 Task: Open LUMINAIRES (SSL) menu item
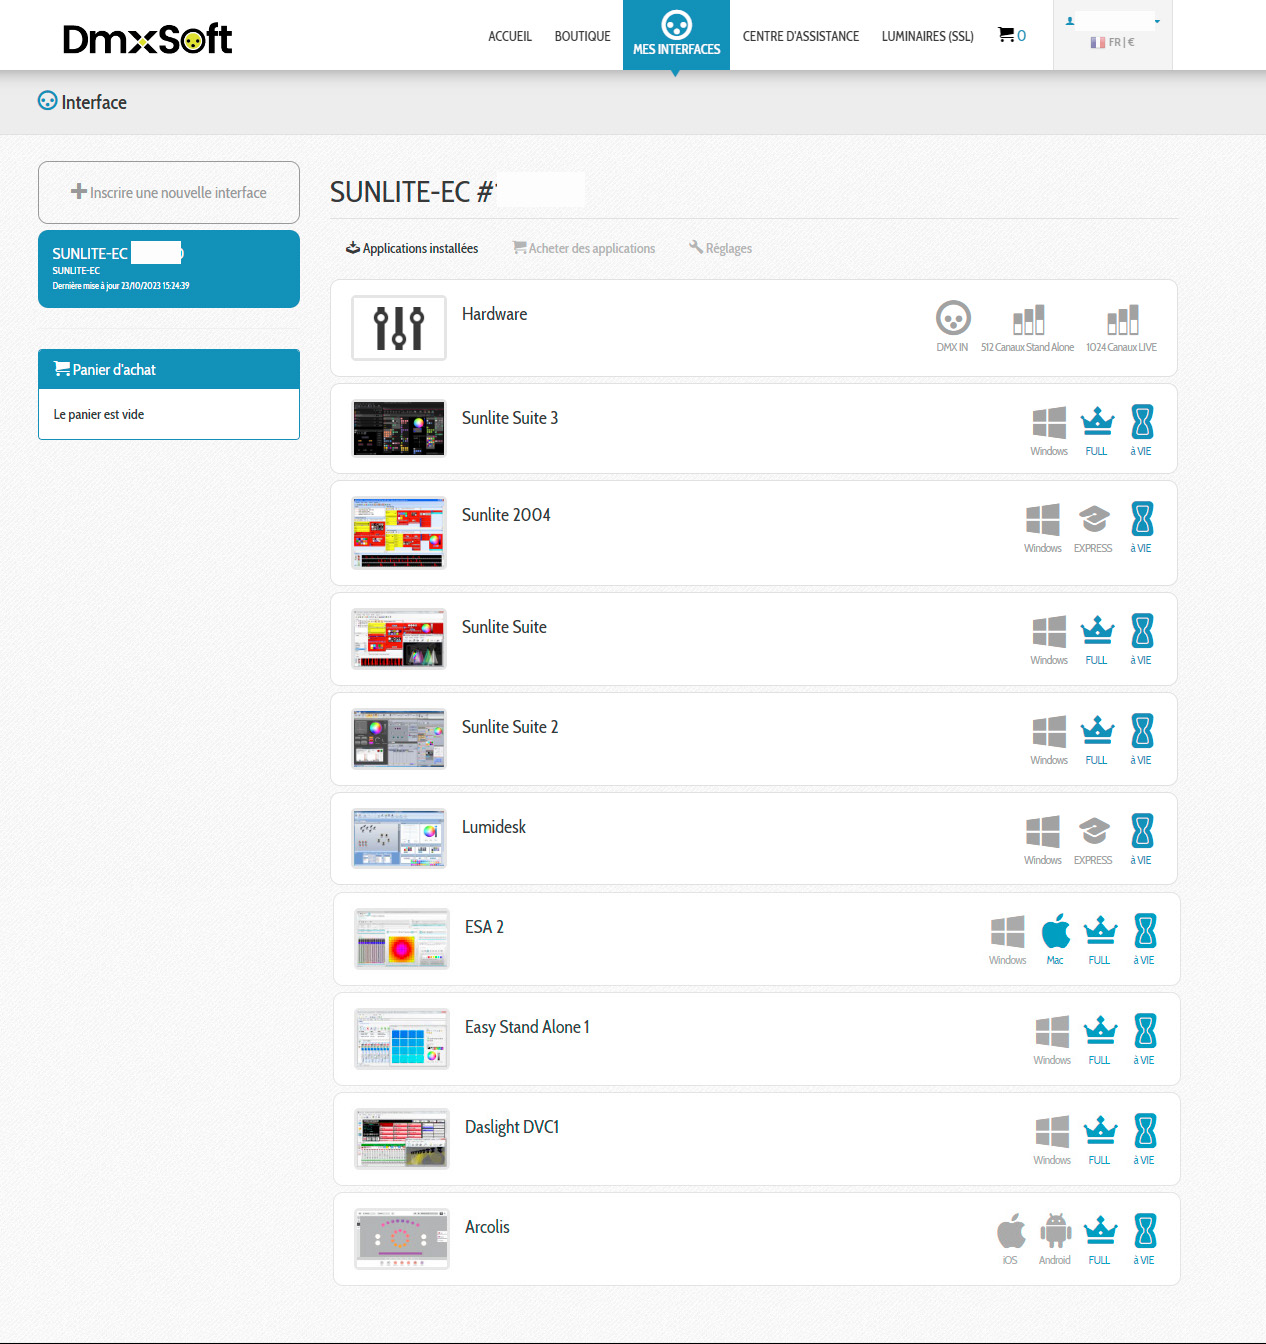[x=928, y=36]
